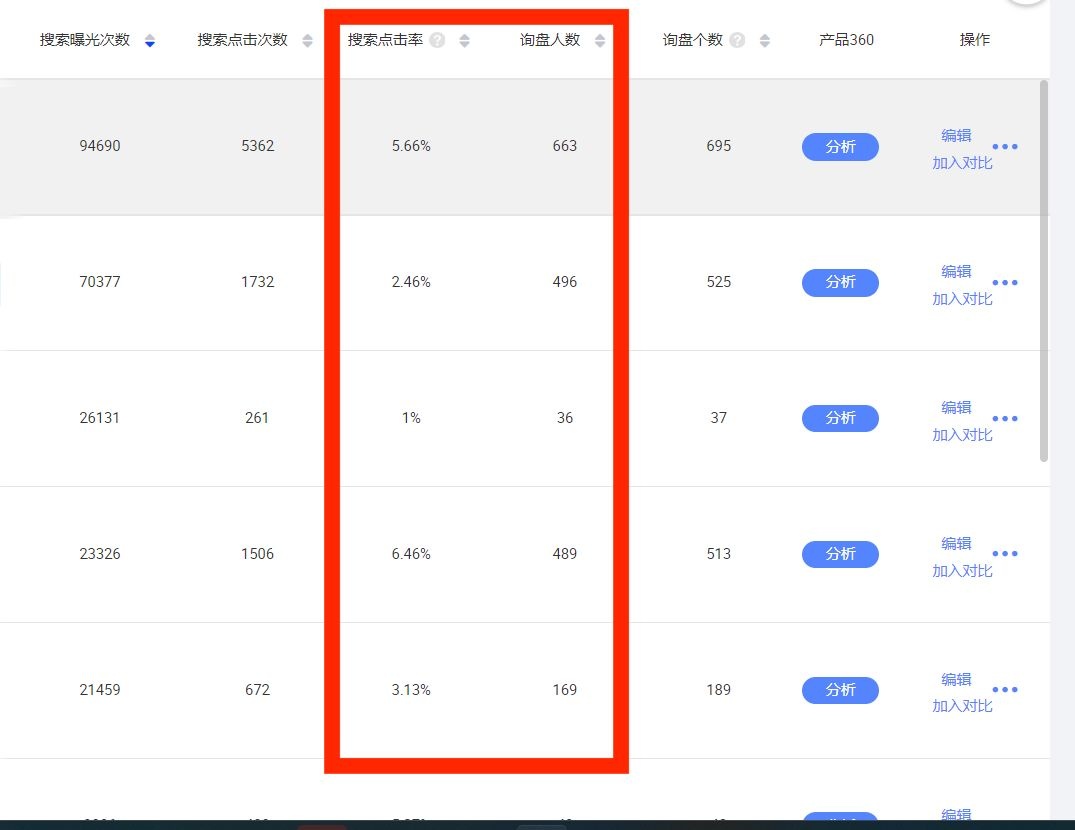Image resolution: width=1075 pixels, height=830 pixels.
Task: Click 编辑 link in row 94690
Action: pos(956,136)
